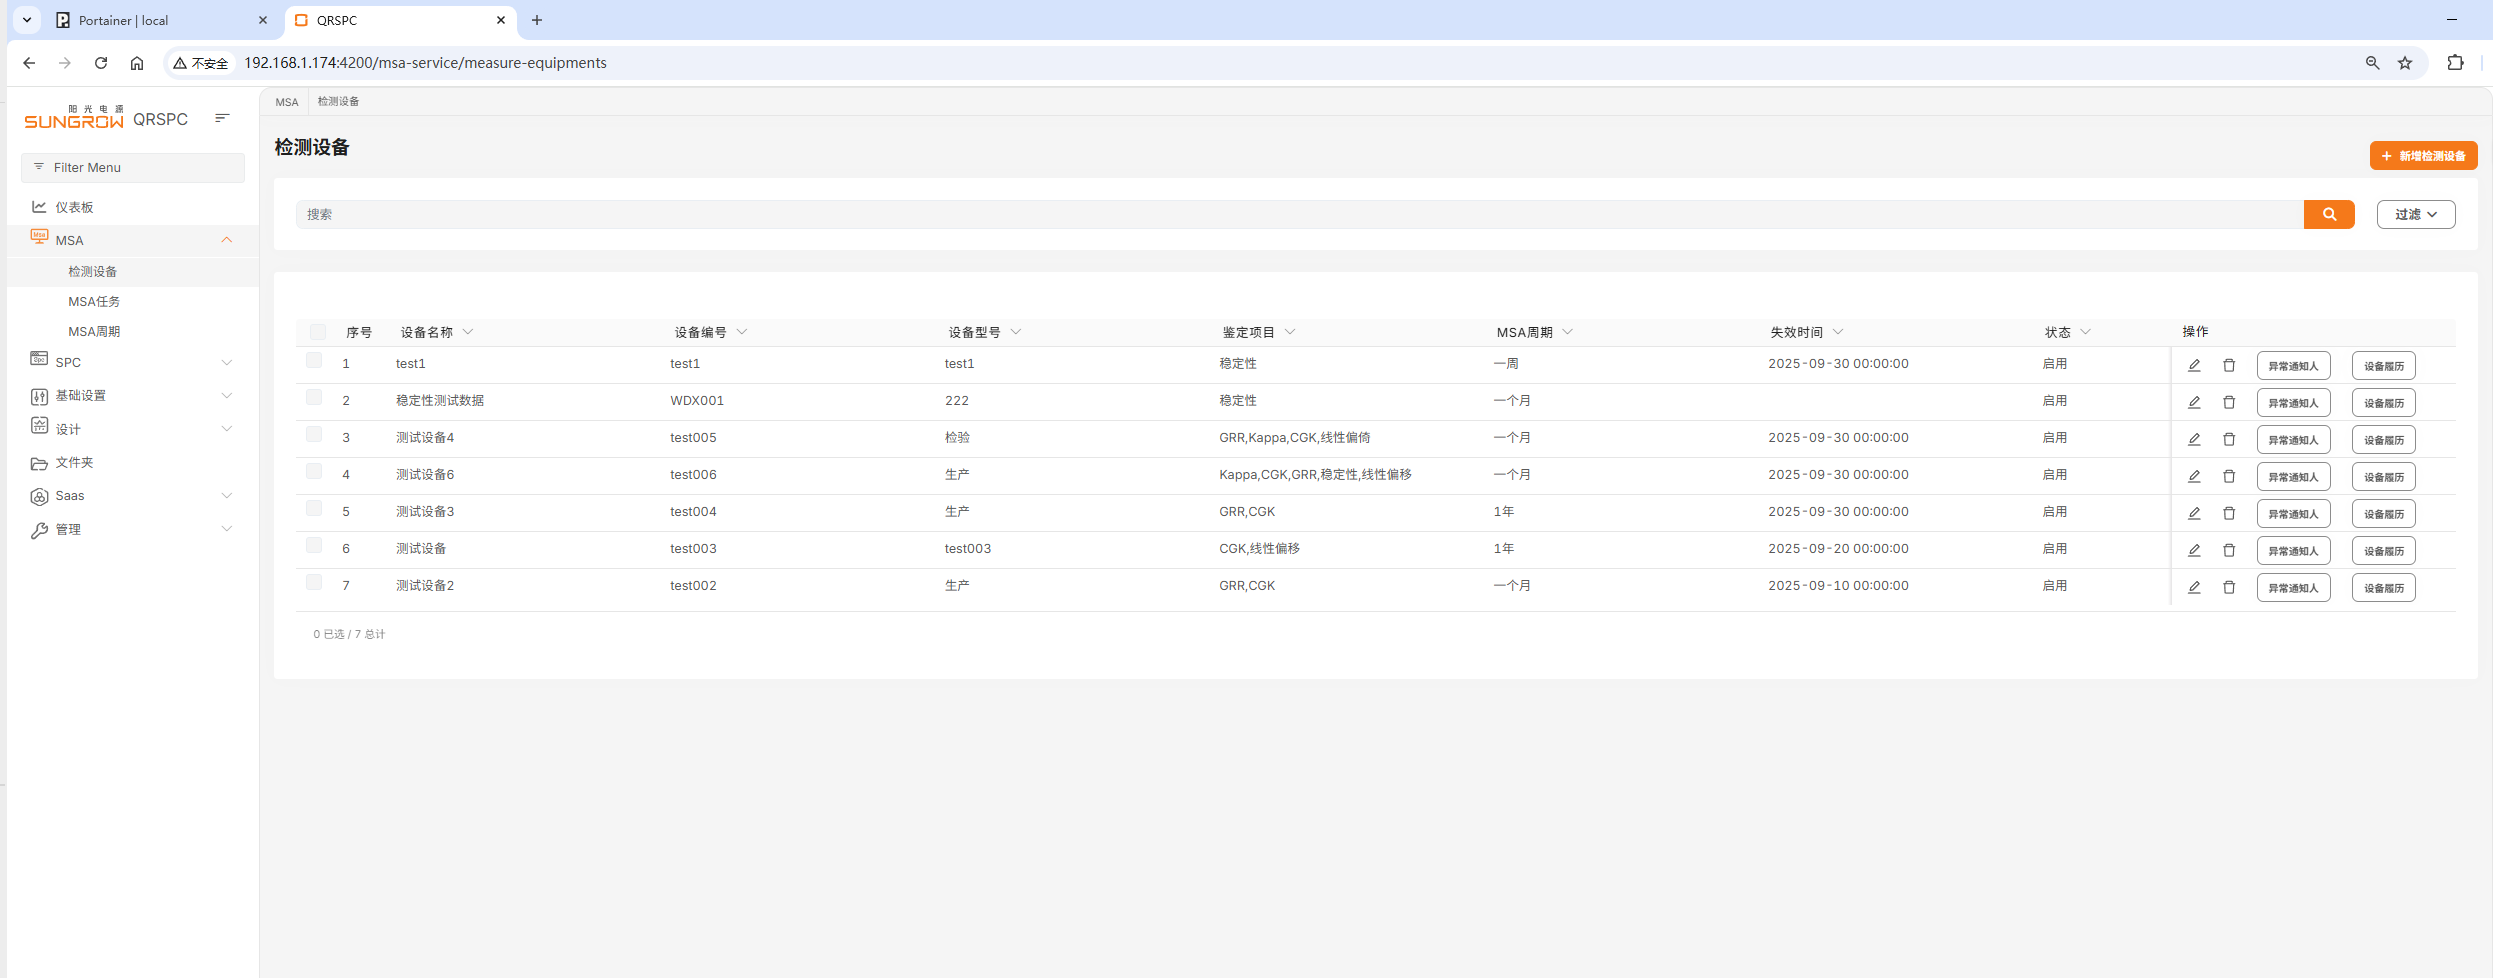Open MSA任务 in the sidebar
Image resolution: width=2493 pixels, height=978 pixels.
(94, 302)
